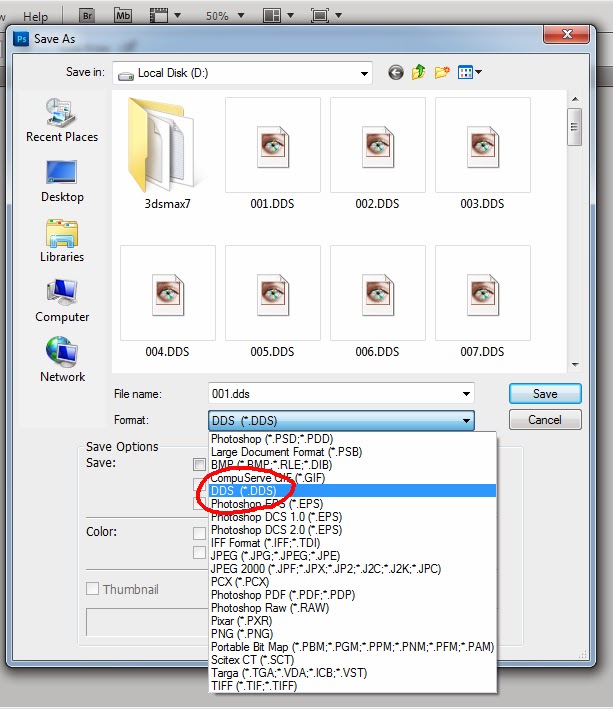Viewport: 613px width, 709px height.
Task: Choose Photoshop PDF format
Action: point(352,595)
